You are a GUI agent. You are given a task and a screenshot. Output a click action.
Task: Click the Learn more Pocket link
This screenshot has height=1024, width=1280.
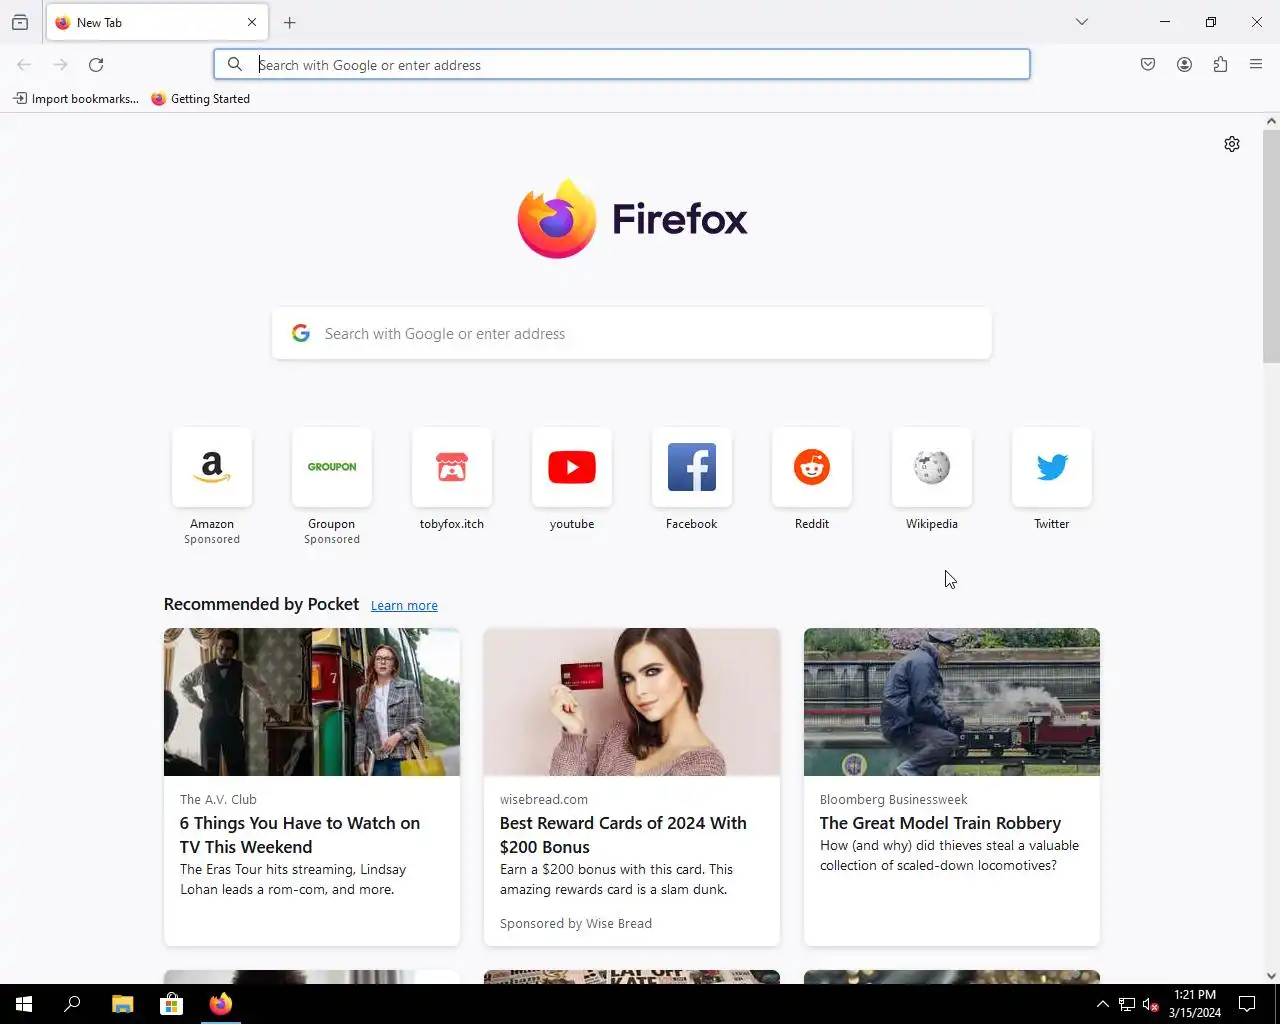pos(404,606)
